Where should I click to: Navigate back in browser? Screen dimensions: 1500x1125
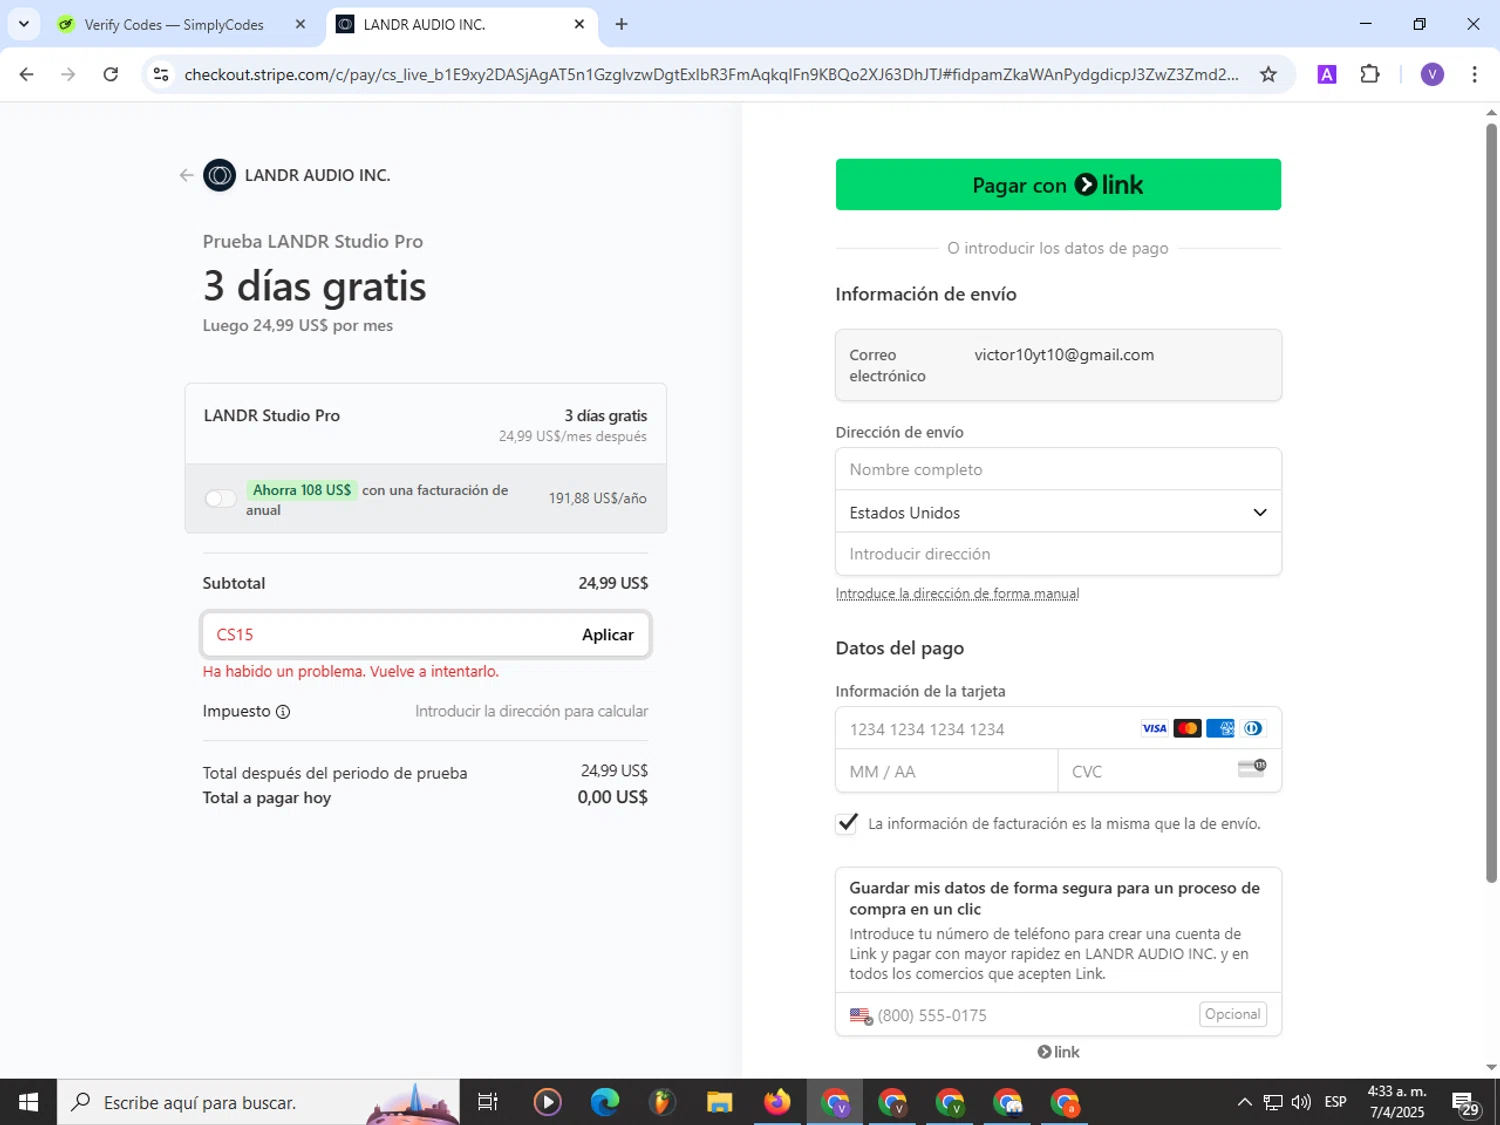pos(27,74)
